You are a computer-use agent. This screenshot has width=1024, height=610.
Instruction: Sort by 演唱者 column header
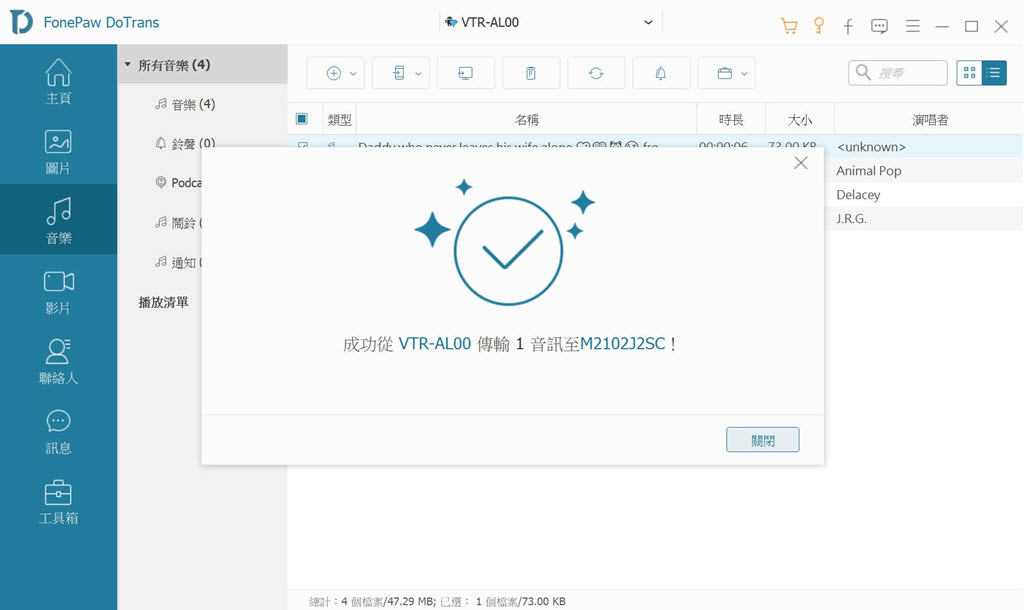coord(929,120)
